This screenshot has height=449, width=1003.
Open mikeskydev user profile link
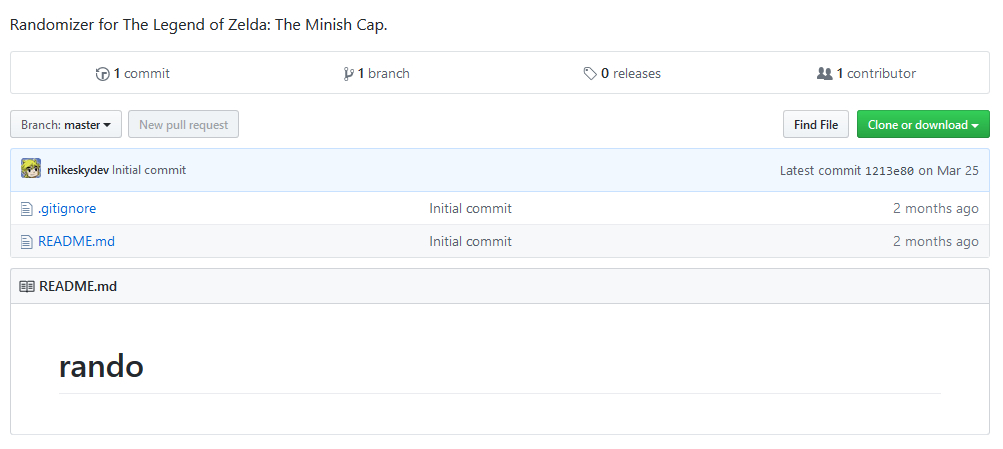(x=78, y=170)
